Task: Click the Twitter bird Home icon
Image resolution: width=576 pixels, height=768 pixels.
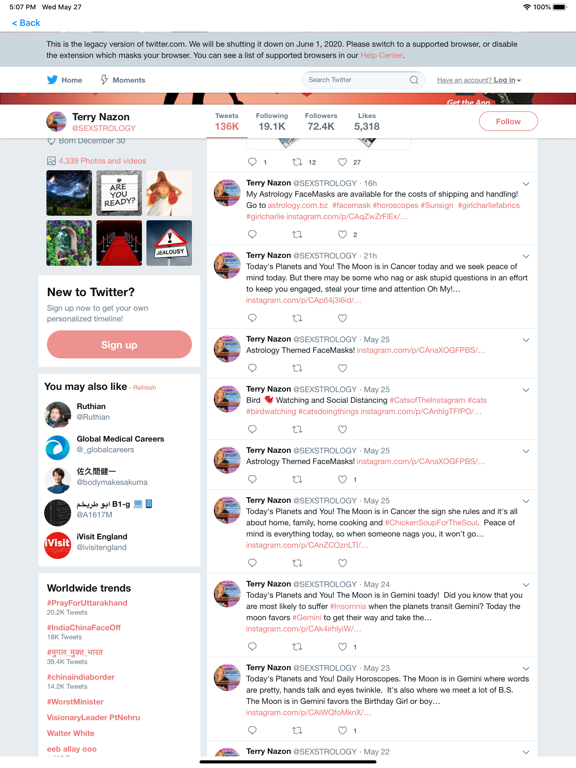Action: [52, 80]
